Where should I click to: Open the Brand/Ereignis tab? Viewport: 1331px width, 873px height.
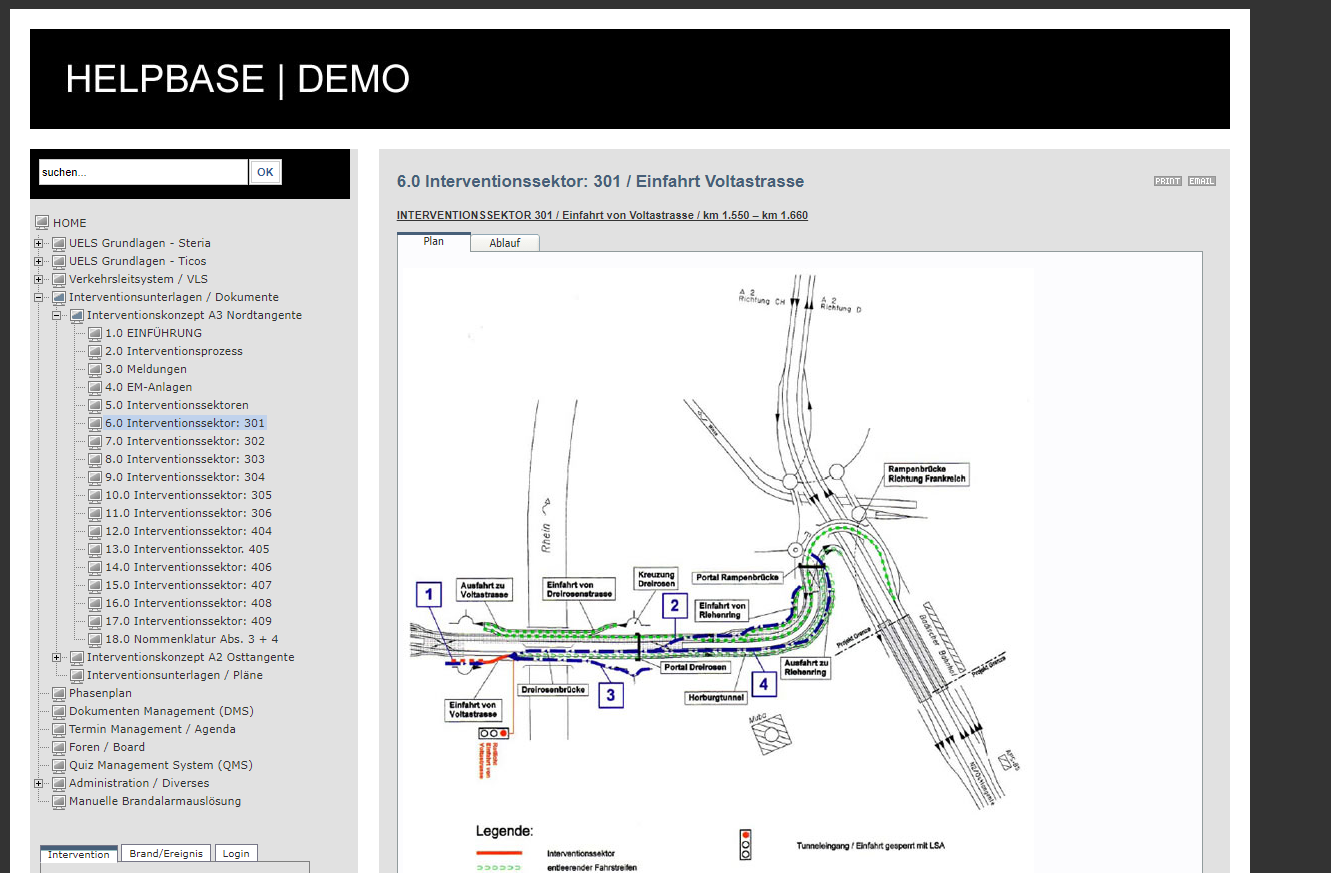tap(166, 854)
